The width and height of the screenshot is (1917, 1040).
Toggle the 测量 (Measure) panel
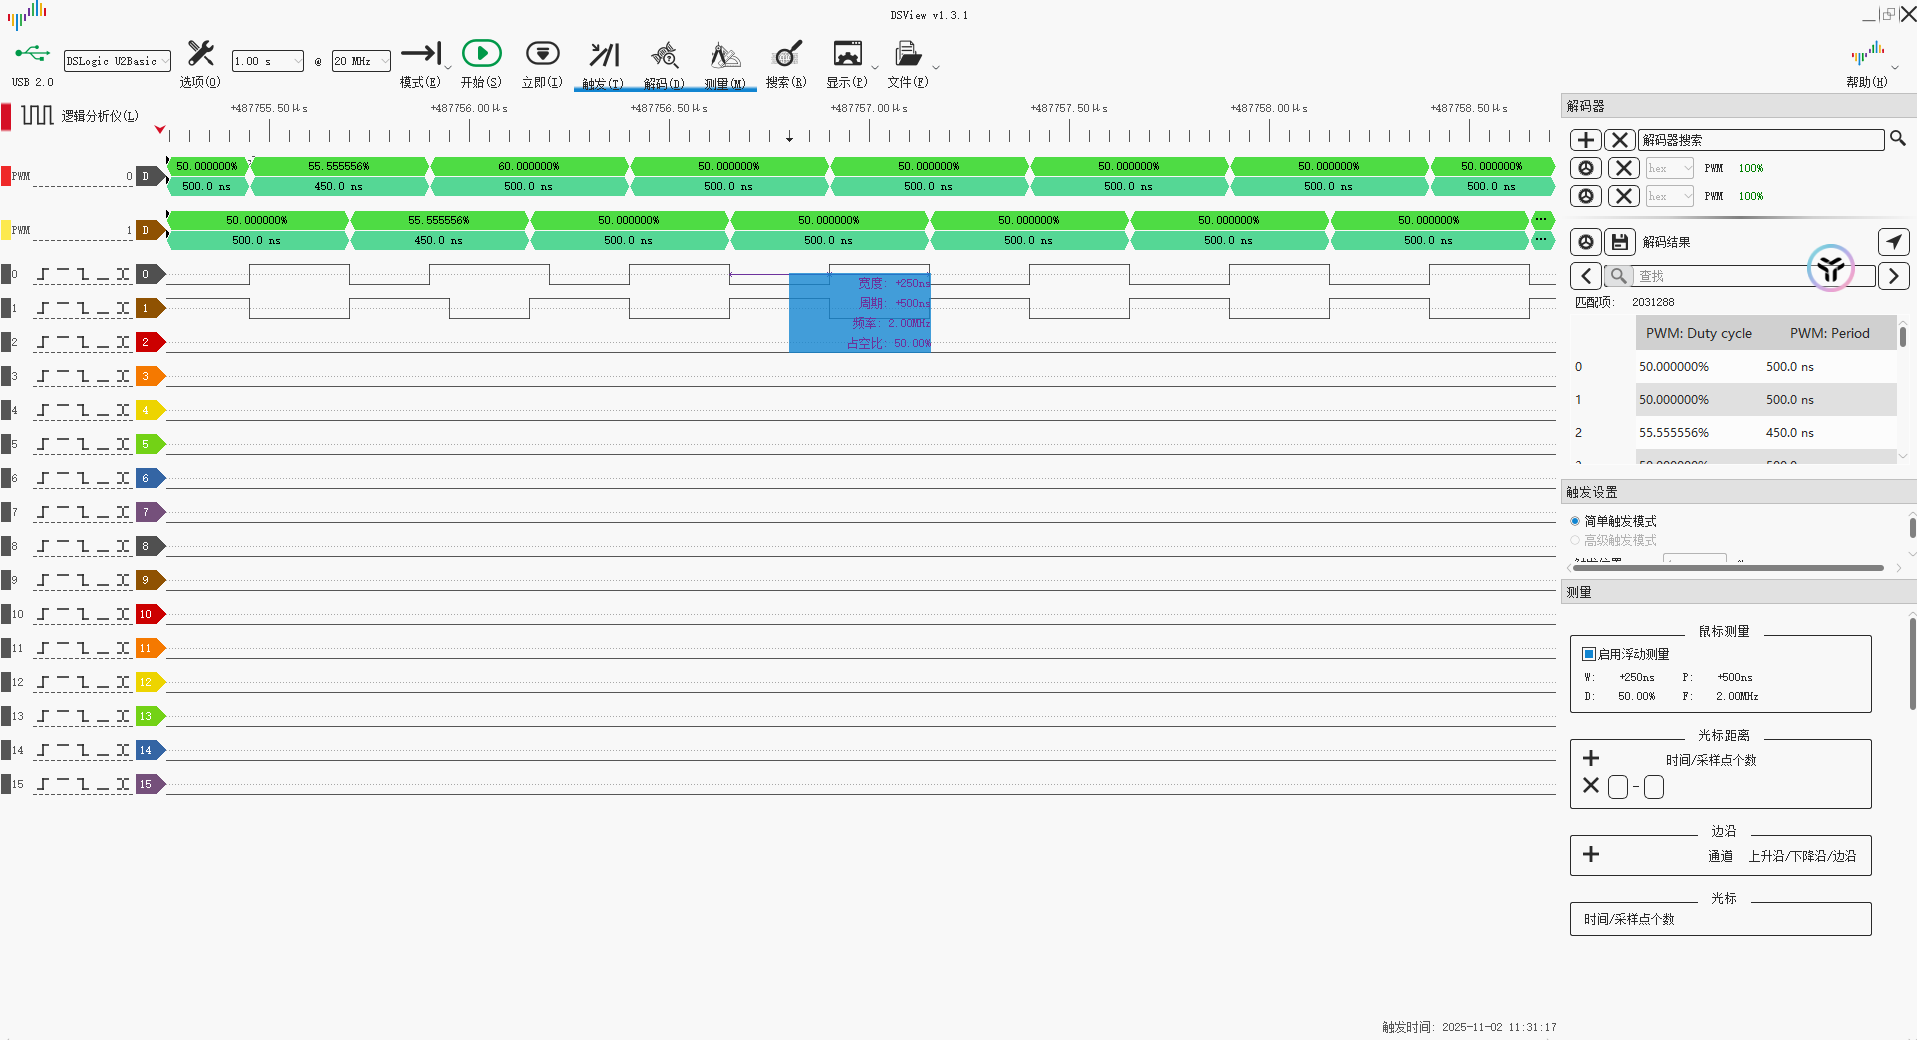coord(725,54)
